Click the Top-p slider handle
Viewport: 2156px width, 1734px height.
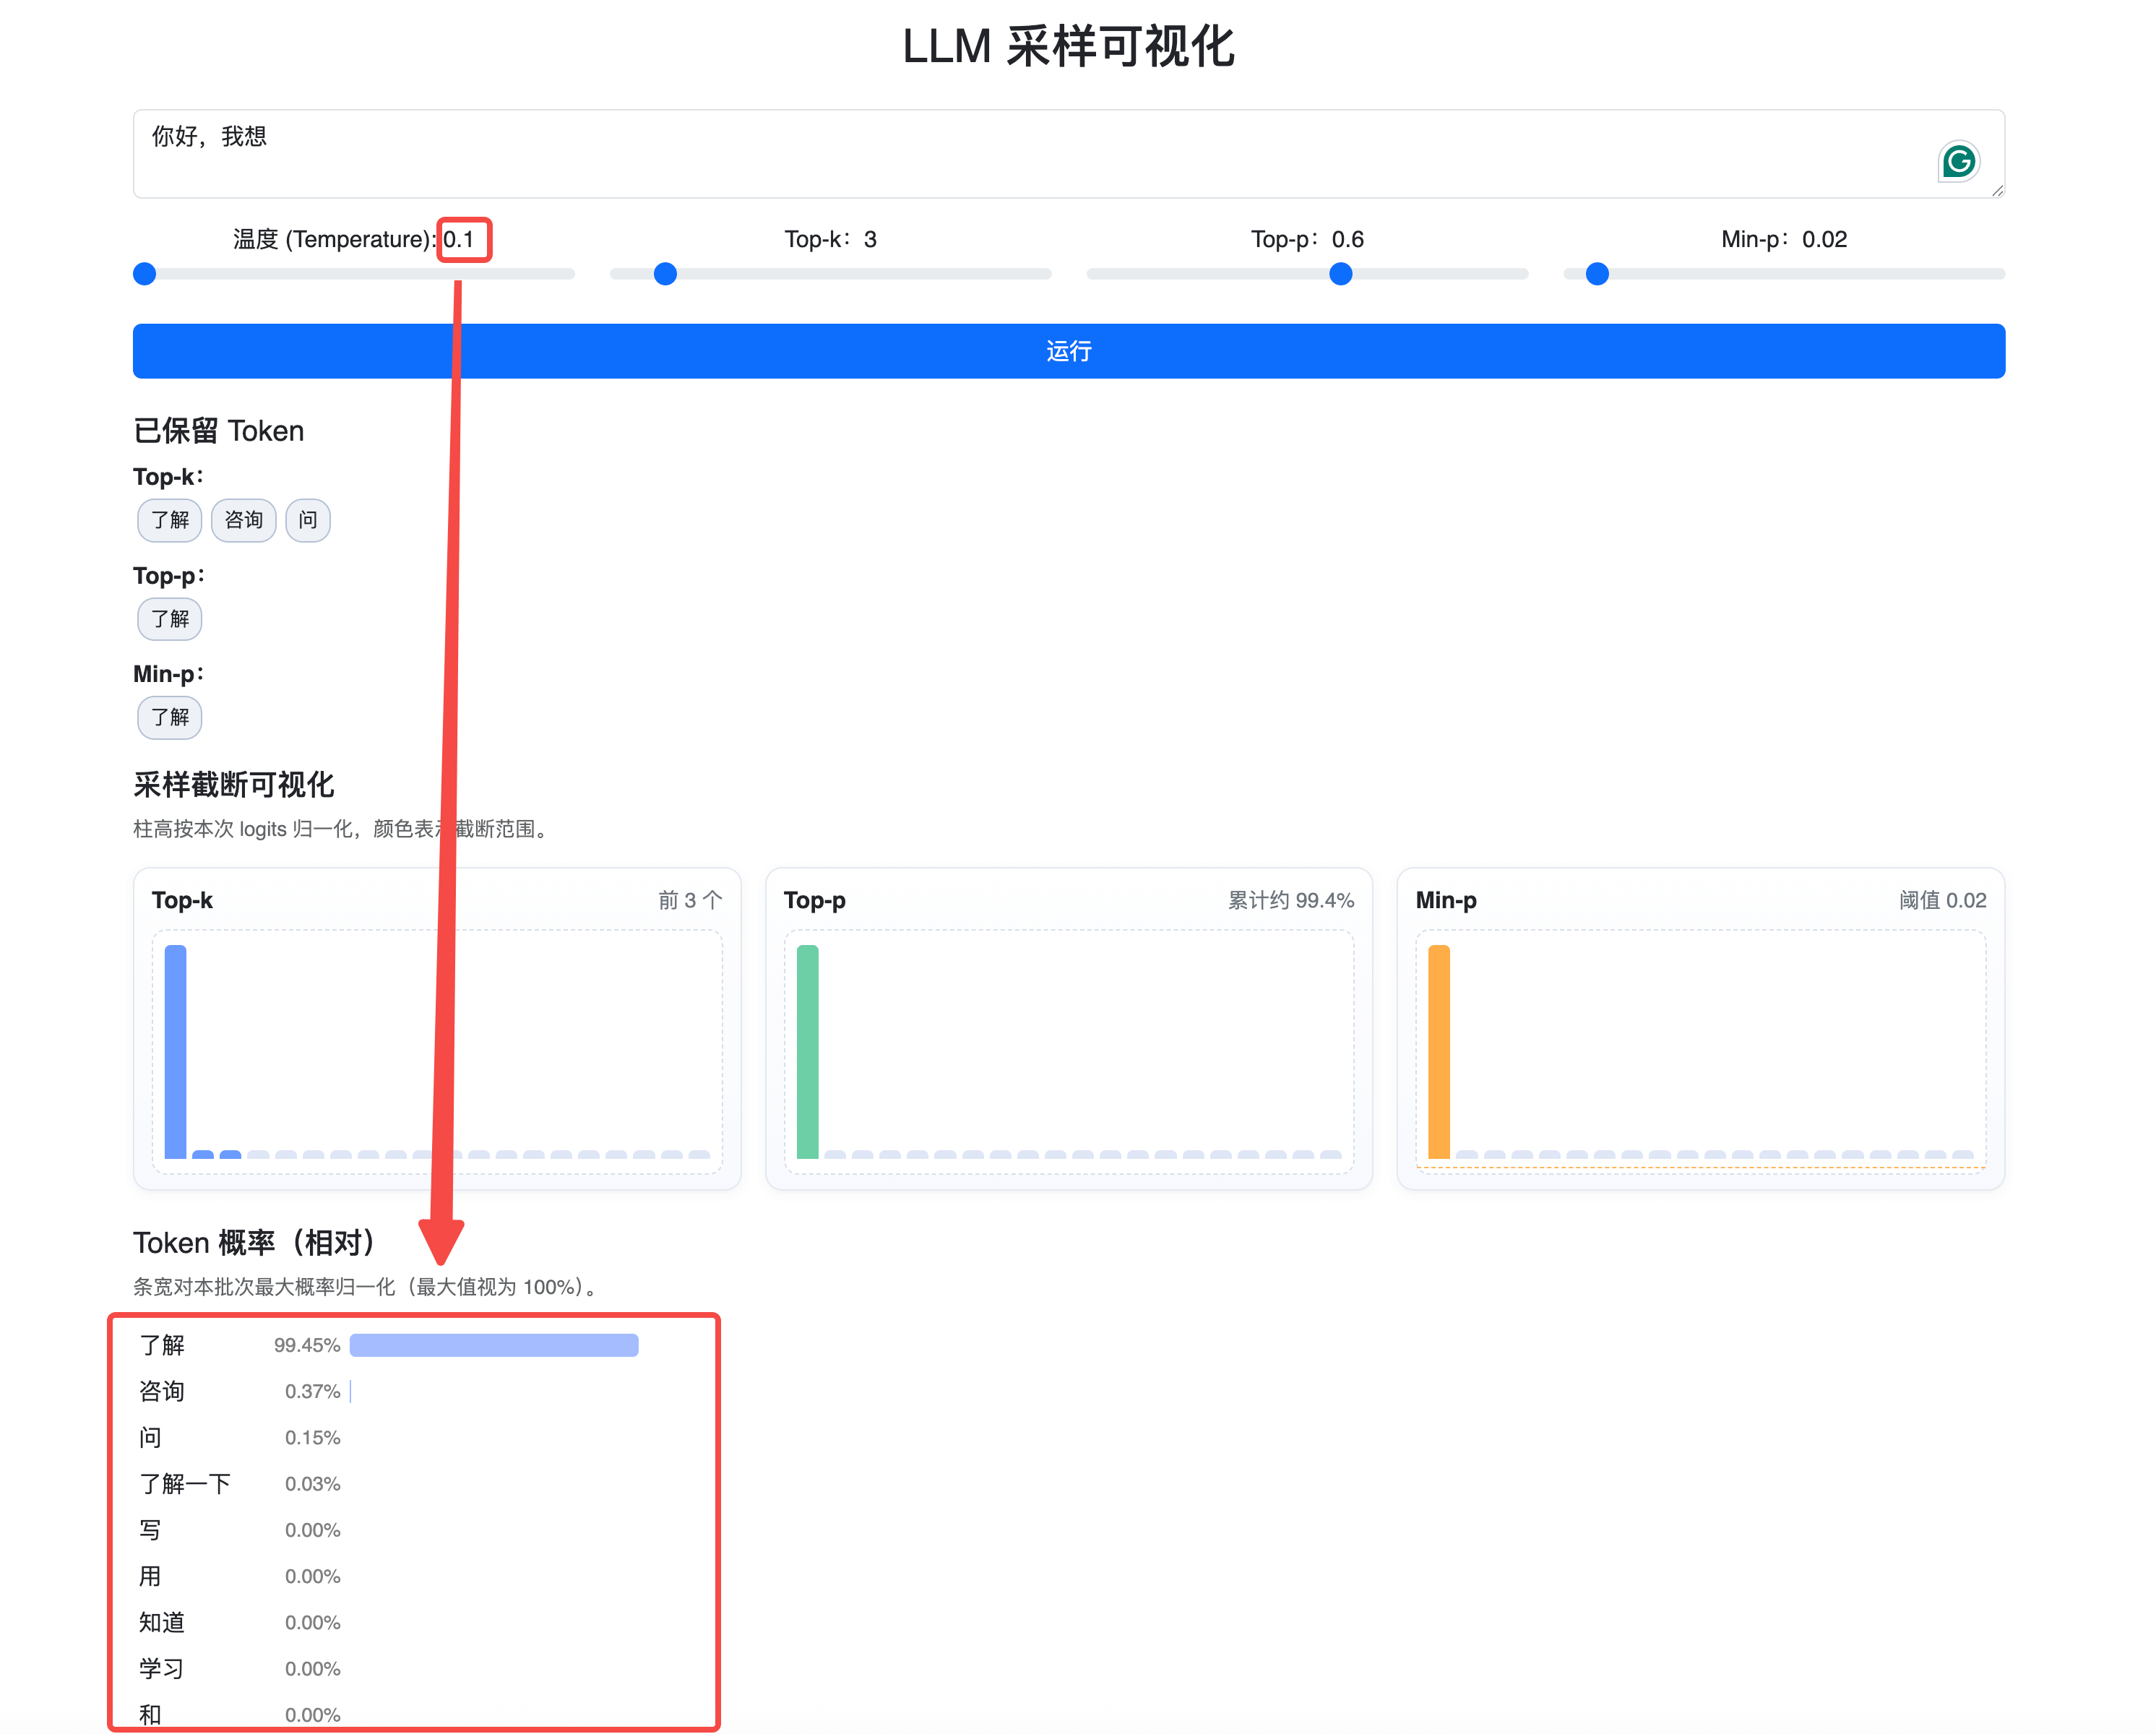1340,274
